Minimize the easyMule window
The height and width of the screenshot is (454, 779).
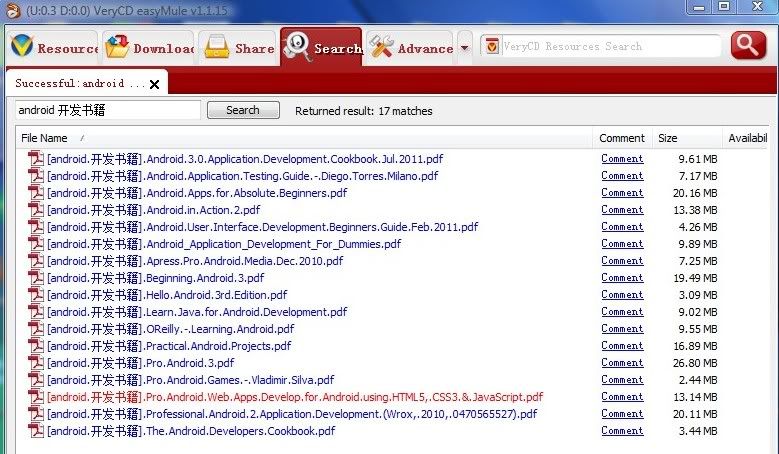pos(699,7)
